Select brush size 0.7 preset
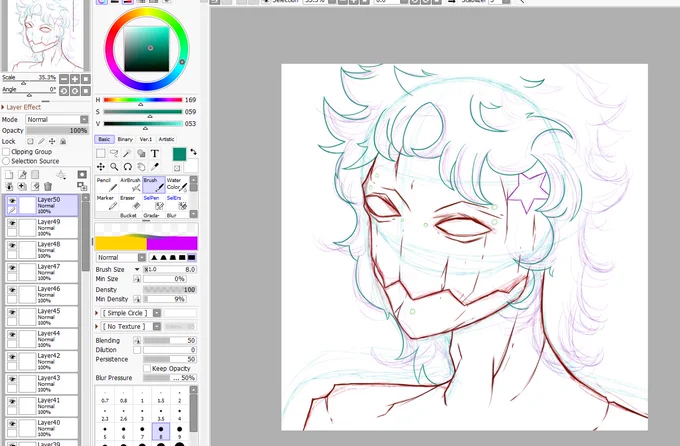This screenshot has width=680, height=446. (105, 396)
